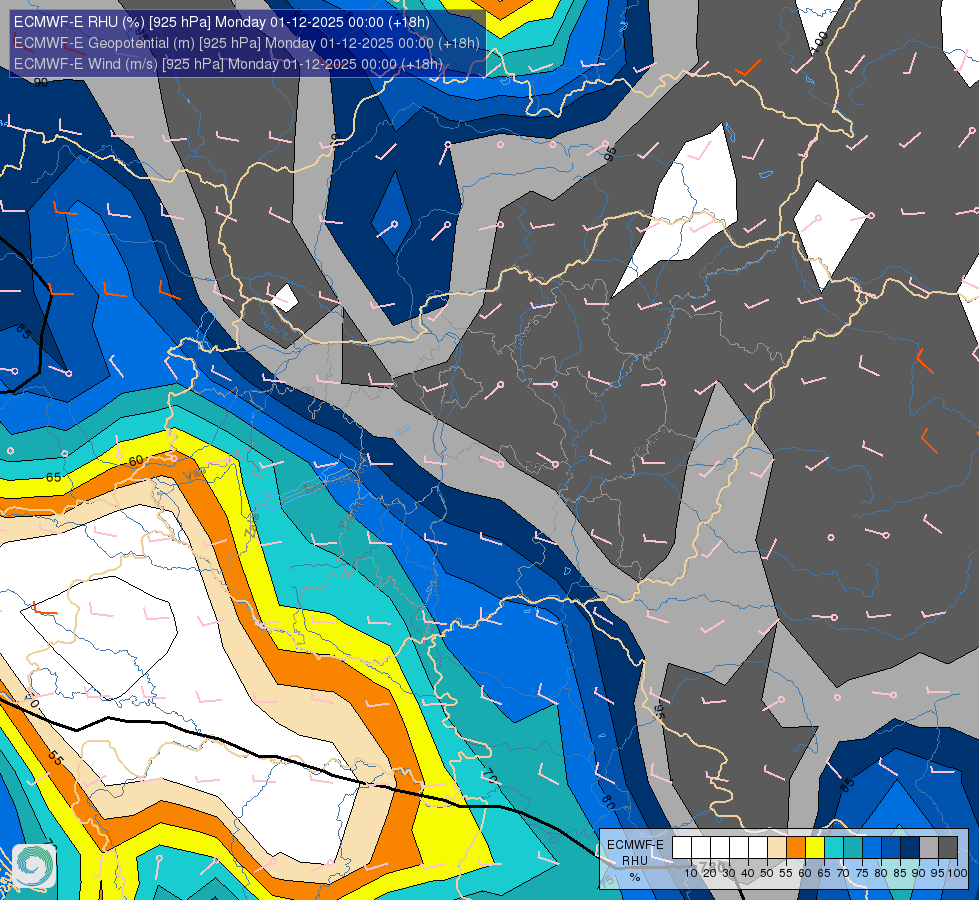
Task: Click the '60' contour label on the map
Action: [135, 461]
